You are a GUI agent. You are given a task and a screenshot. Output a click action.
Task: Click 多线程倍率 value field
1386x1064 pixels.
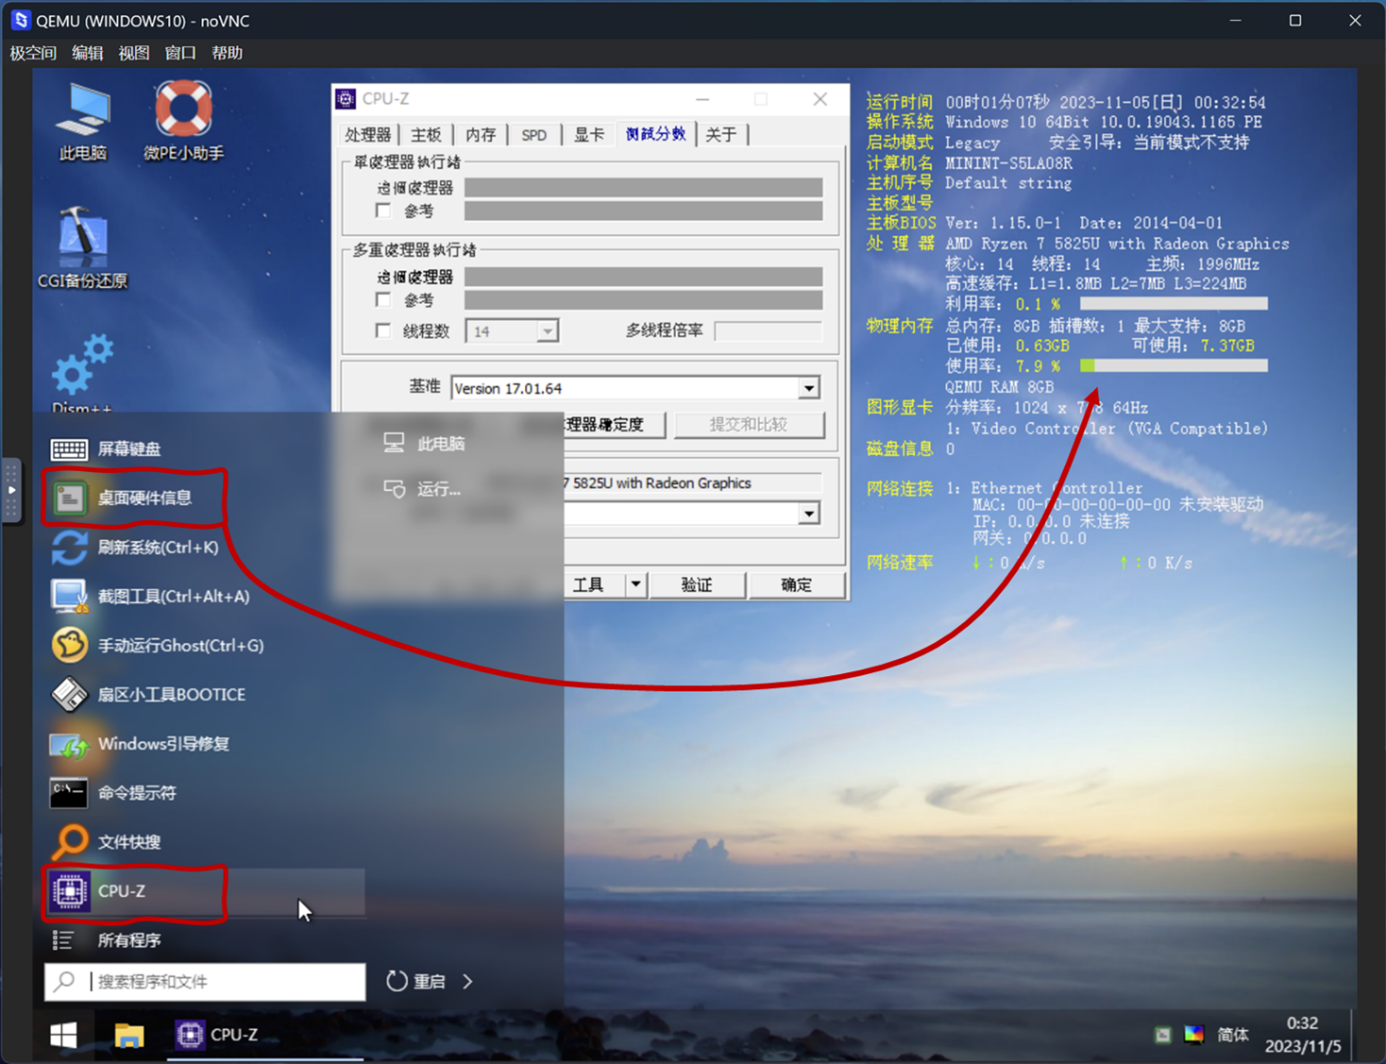[768, 331]
